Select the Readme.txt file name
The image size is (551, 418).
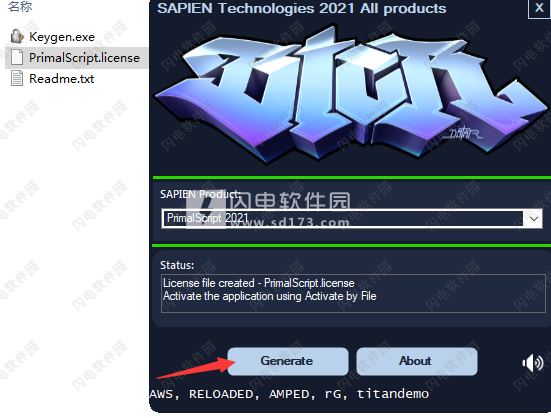tap(61, 79)
